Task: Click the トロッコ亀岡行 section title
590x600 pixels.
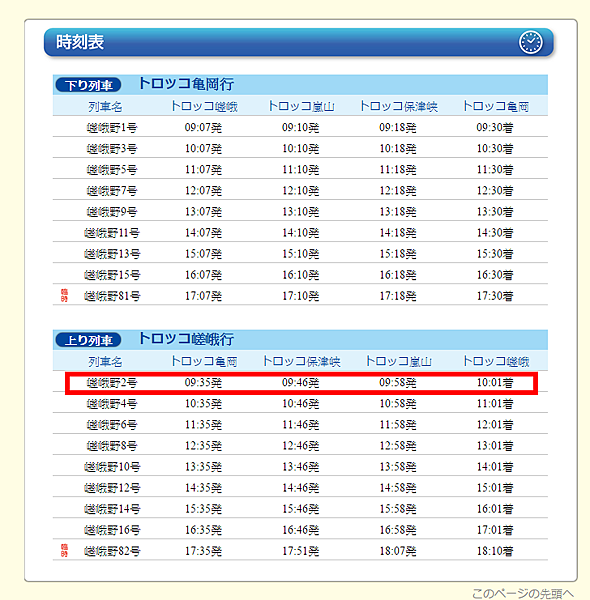Action: (186, 84)
